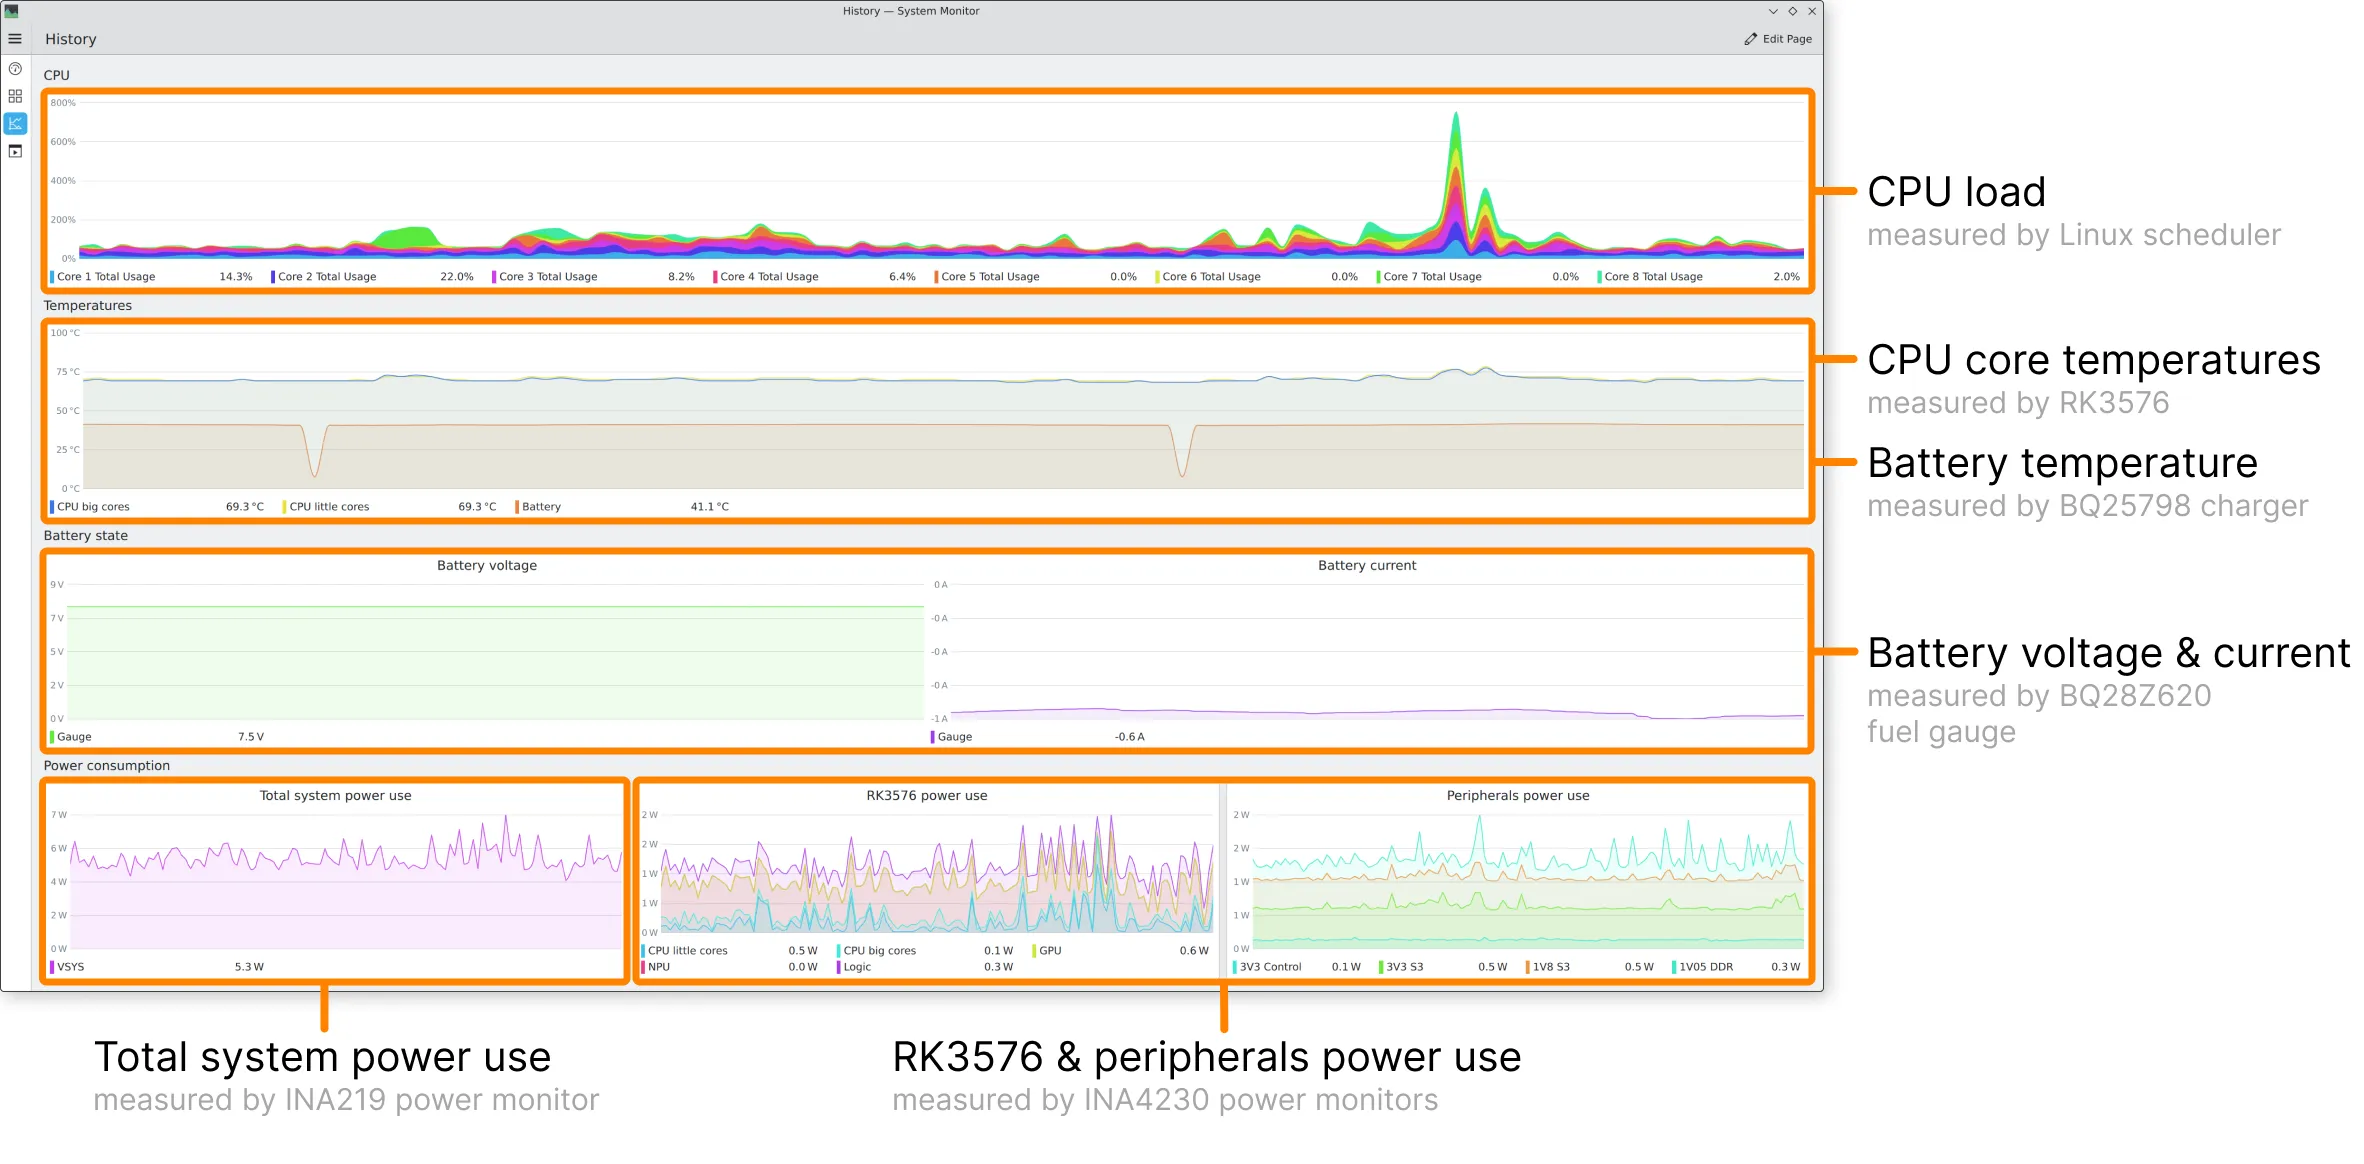Click the 3V3 Control legend entry
The width and height of the screenshot is (2364, 1164).
[x=1297, y=967]
